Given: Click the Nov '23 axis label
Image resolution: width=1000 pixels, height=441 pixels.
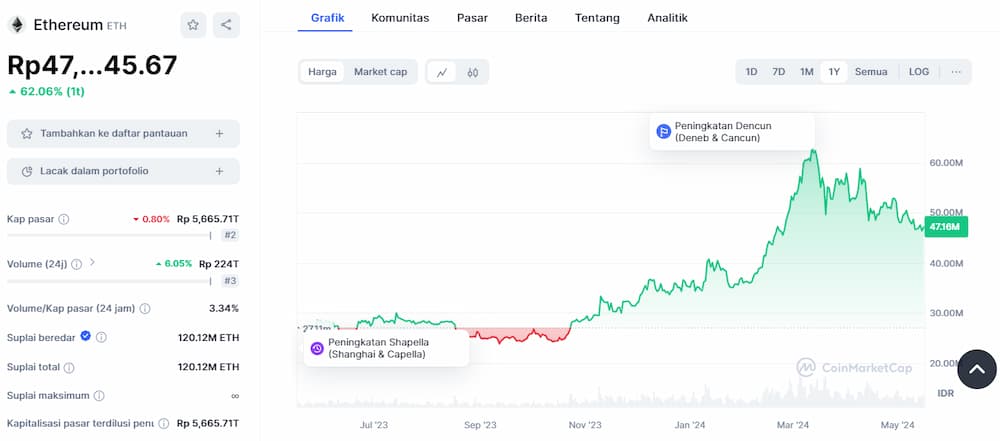Looking at the screenshot, I should (x=585, y=424).
